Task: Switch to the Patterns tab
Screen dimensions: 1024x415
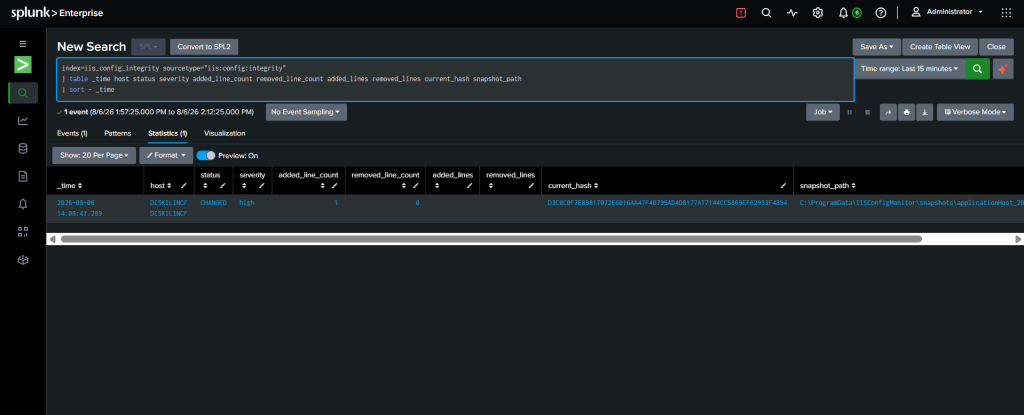Action: pyautogui.click(x=118, y=133)
